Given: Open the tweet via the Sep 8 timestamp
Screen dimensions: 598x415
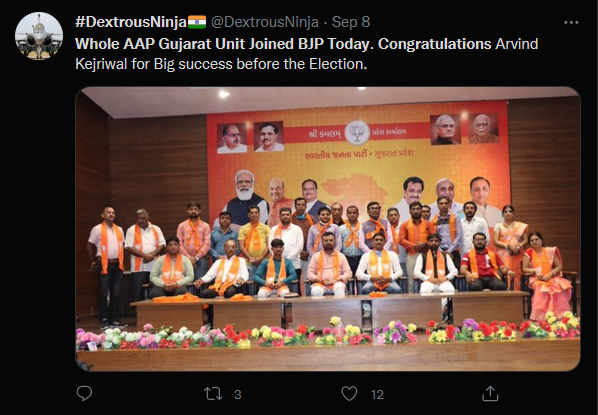Looking at the screenshot, I should click(351, 22).
